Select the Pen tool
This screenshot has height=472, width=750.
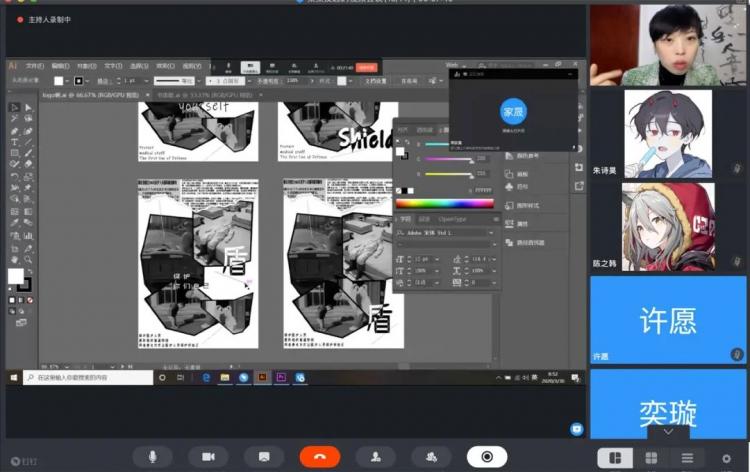point(14,131)
